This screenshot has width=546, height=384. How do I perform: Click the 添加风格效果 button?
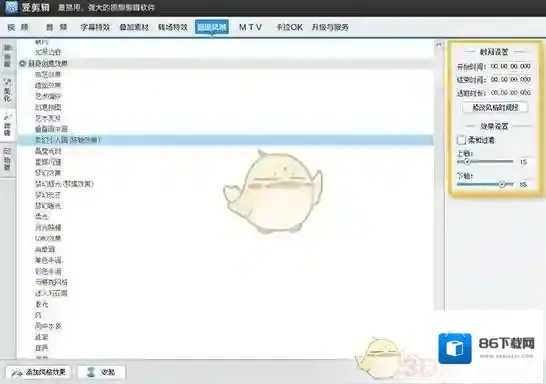[38, 372]
